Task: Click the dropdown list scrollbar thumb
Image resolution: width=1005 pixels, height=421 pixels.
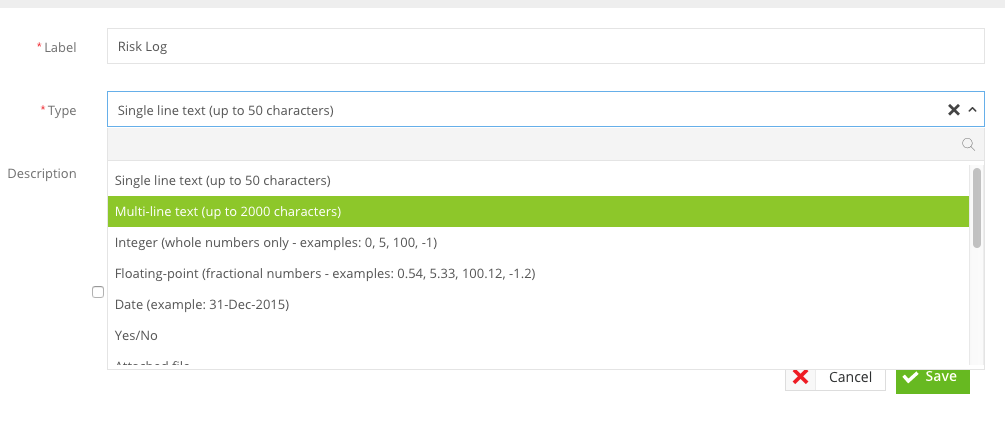Action: tap(977, 208)
